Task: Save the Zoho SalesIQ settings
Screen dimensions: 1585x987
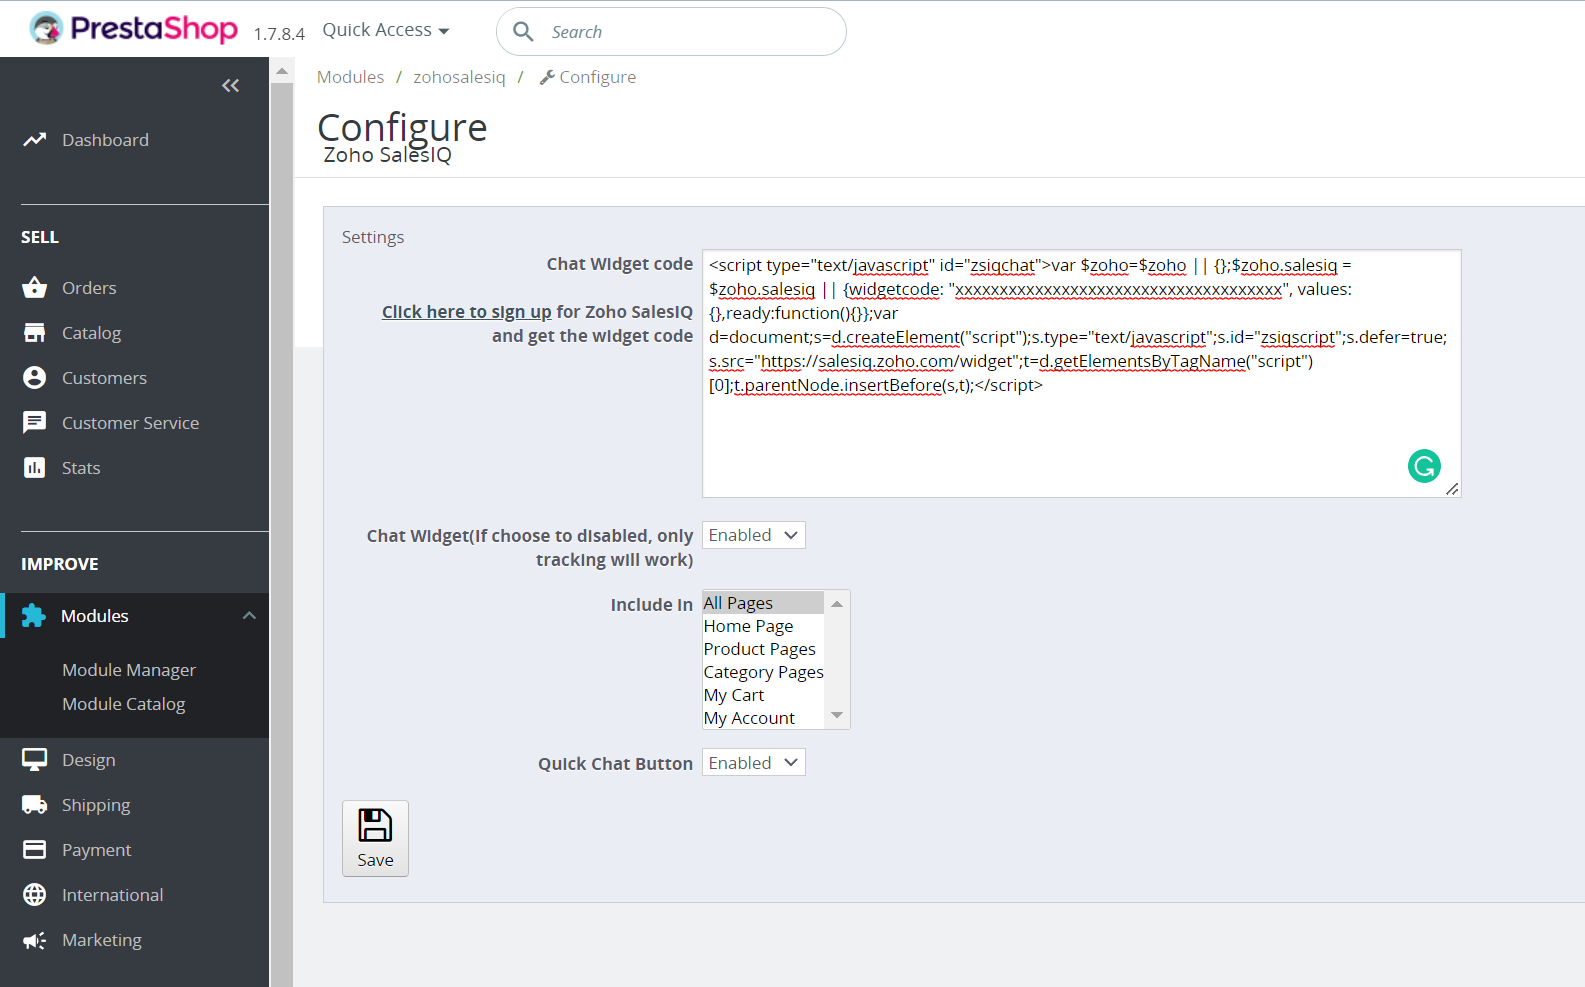Action: tap(375, 838)
